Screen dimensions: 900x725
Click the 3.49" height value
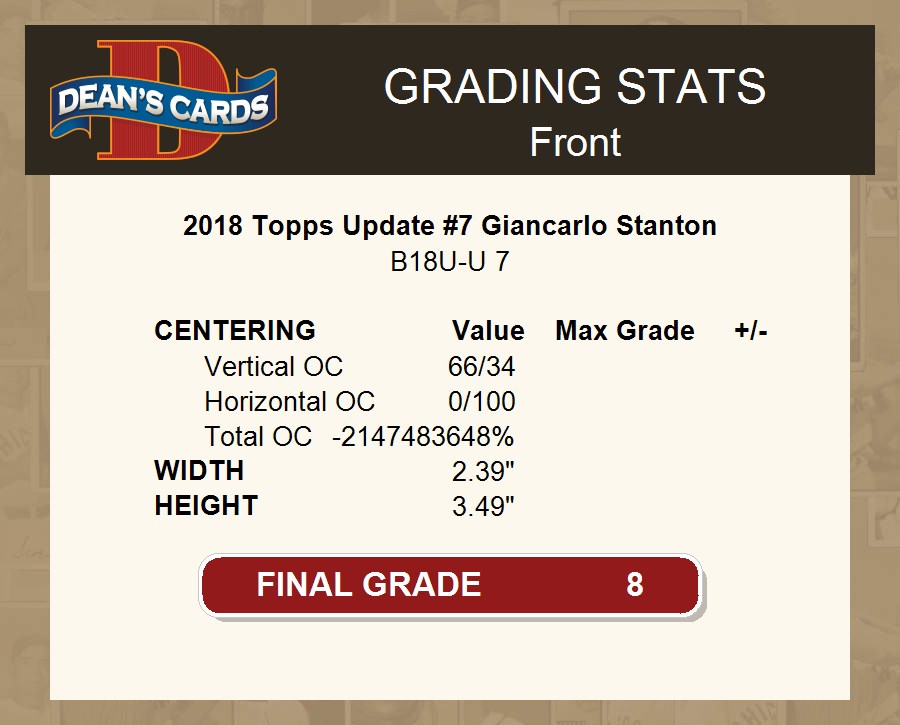point(483,506)
